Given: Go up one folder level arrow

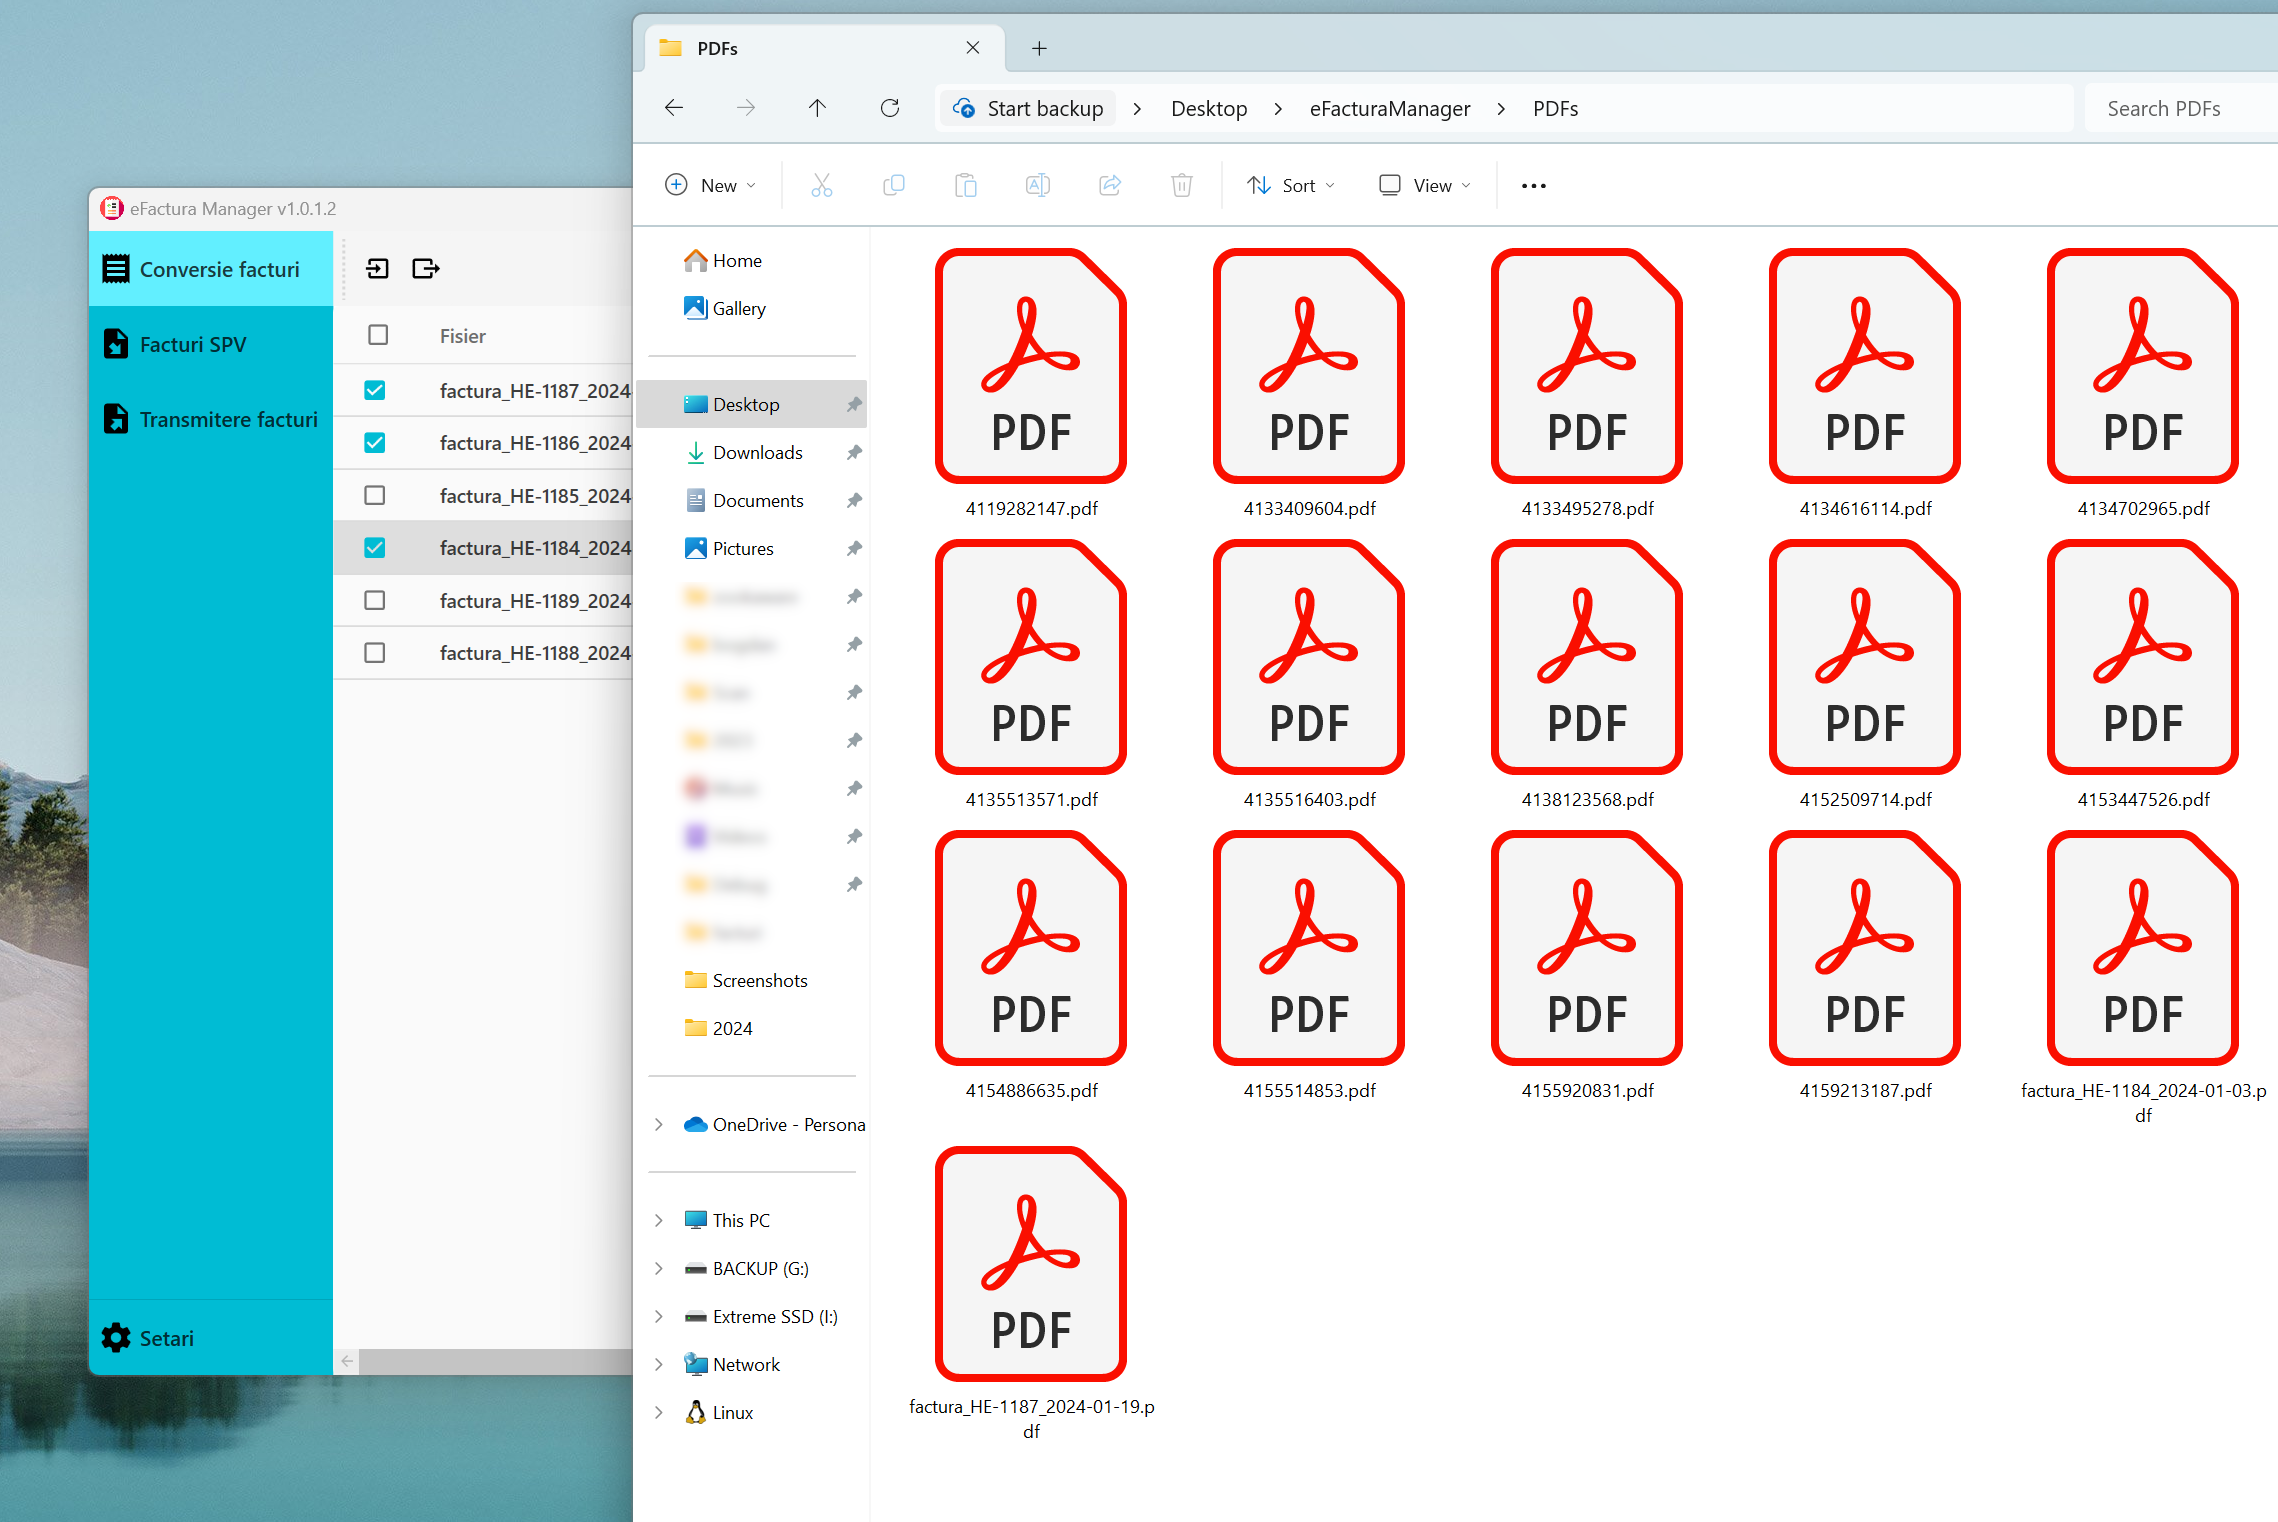Looking at the screenshot, I should tap(817, 108).
